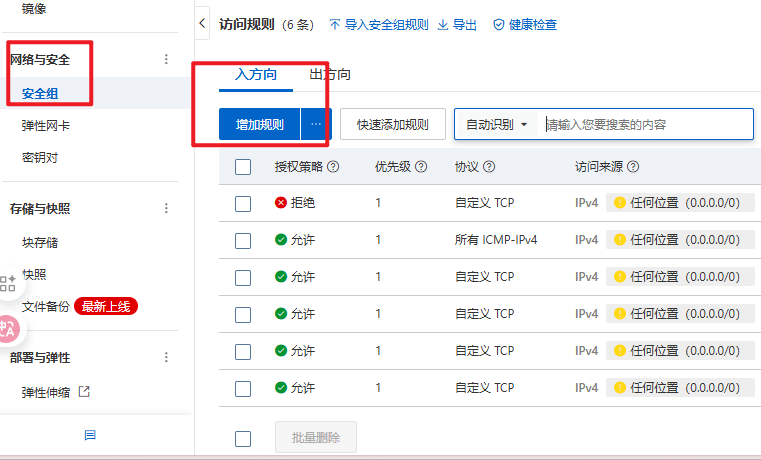Click the 批量删除 button
The width and height of the screenshot is (761, 460).
(315, 437)
